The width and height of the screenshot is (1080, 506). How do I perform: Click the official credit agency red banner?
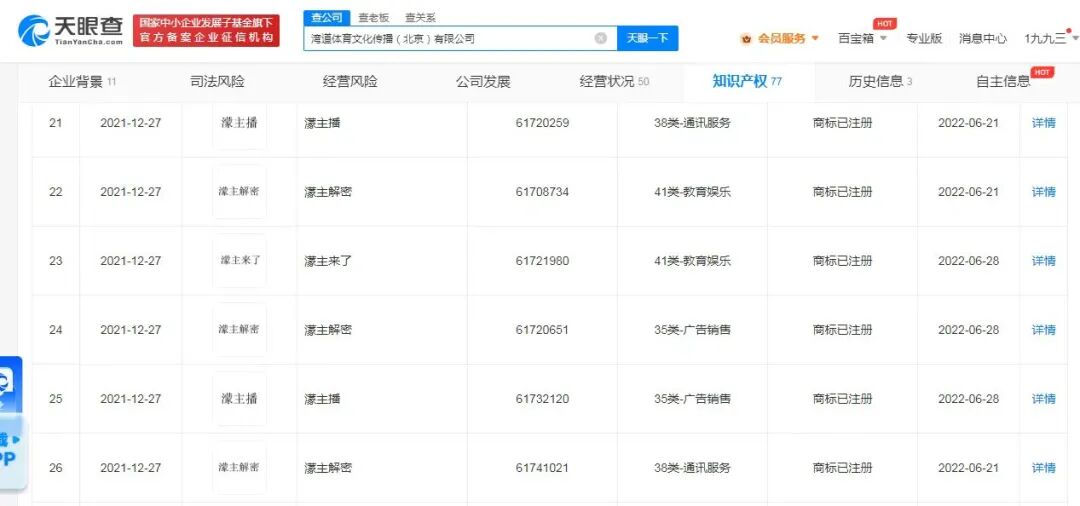[x=206, y=31]
